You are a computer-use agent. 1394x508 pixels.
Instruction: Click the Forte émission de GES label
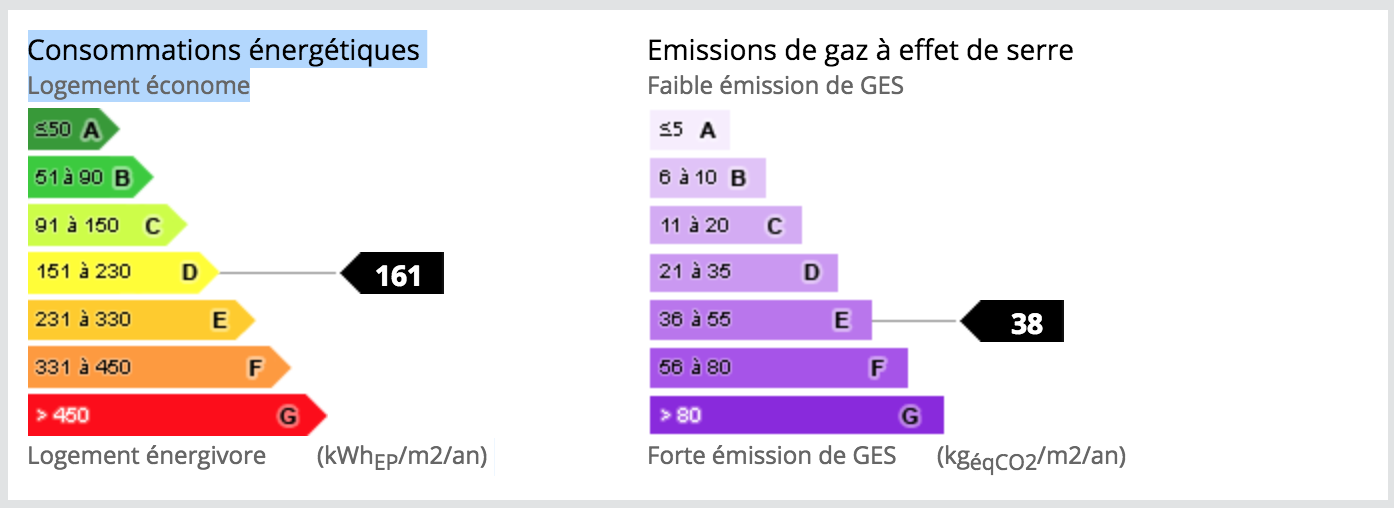[772, 456]
